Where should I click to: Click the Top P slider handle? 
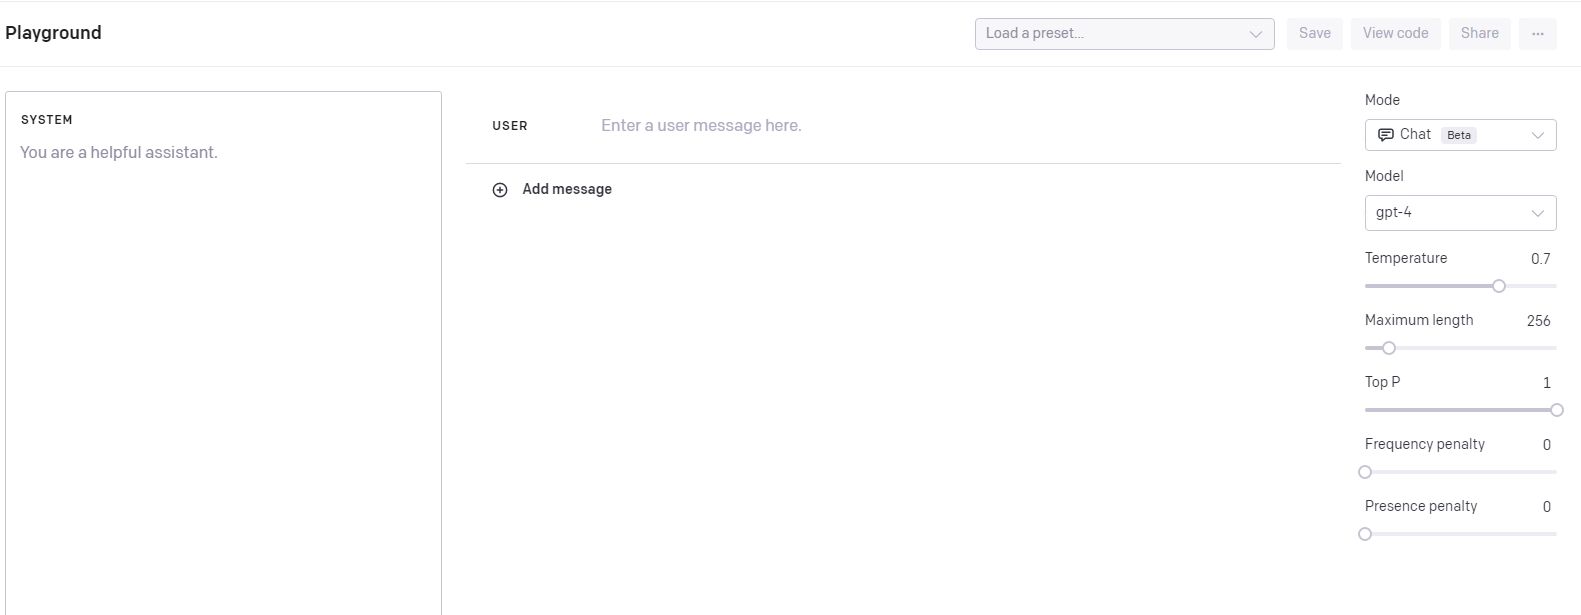[1556, 410]
